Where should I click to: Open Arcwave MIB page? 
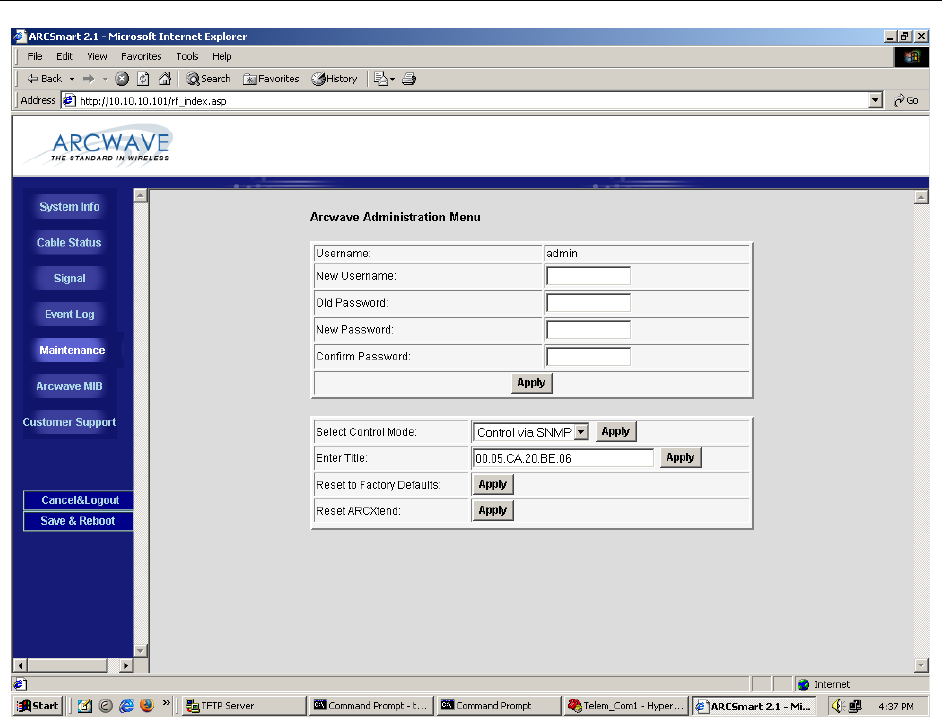pos(69,386)
